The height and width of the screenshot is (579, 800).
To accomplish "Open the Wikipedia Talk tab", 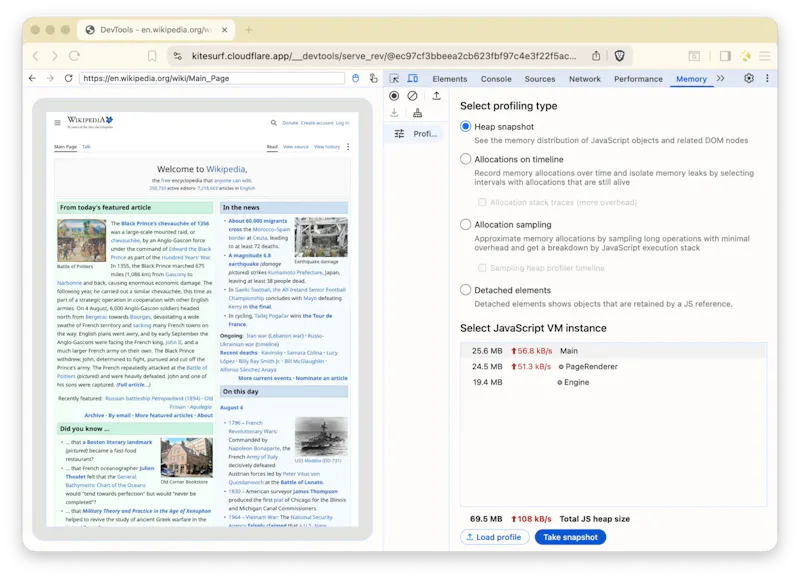I will [86, 147].
